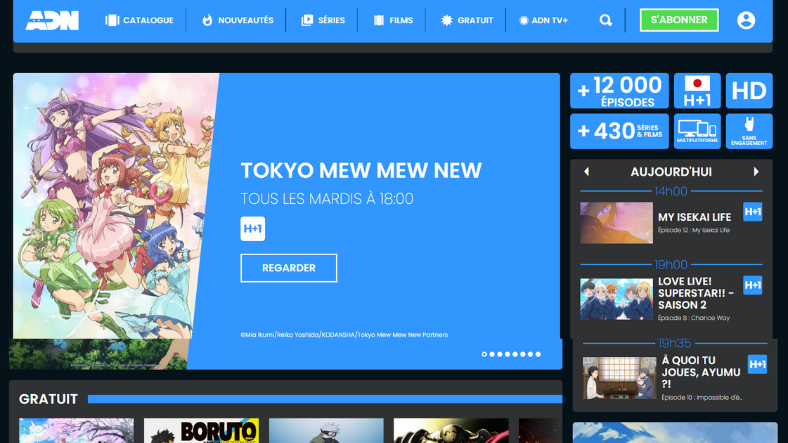Open ADN TV+ live channel
The image size is (788, 443).
[543, 20]
